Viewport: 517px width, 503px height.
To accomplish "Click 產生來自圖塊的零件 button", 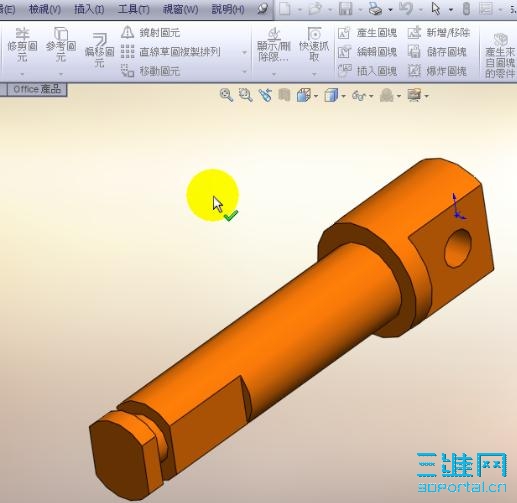I will coord(500,56).
